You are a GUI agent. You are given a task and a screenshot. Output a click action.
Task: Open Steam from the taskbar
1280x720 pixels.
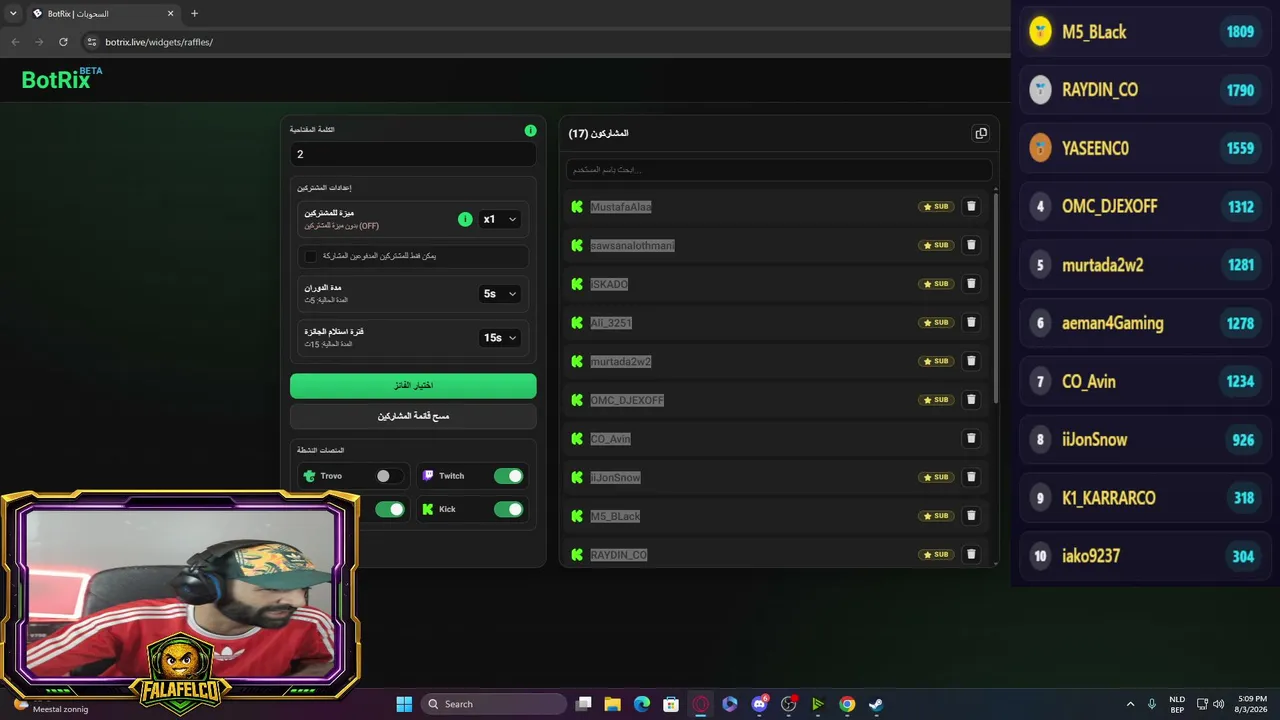(x=876, y=704)
